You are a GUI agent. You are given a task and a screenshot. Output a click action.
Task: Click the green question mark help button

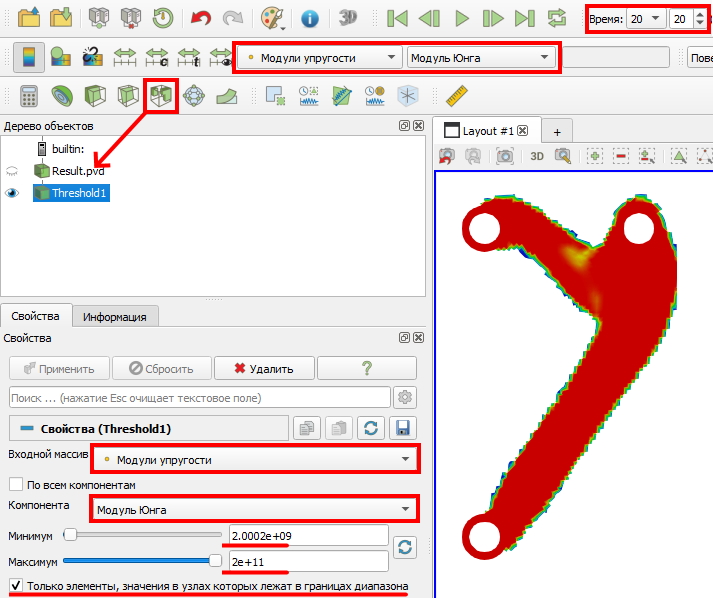pos(367,368)
